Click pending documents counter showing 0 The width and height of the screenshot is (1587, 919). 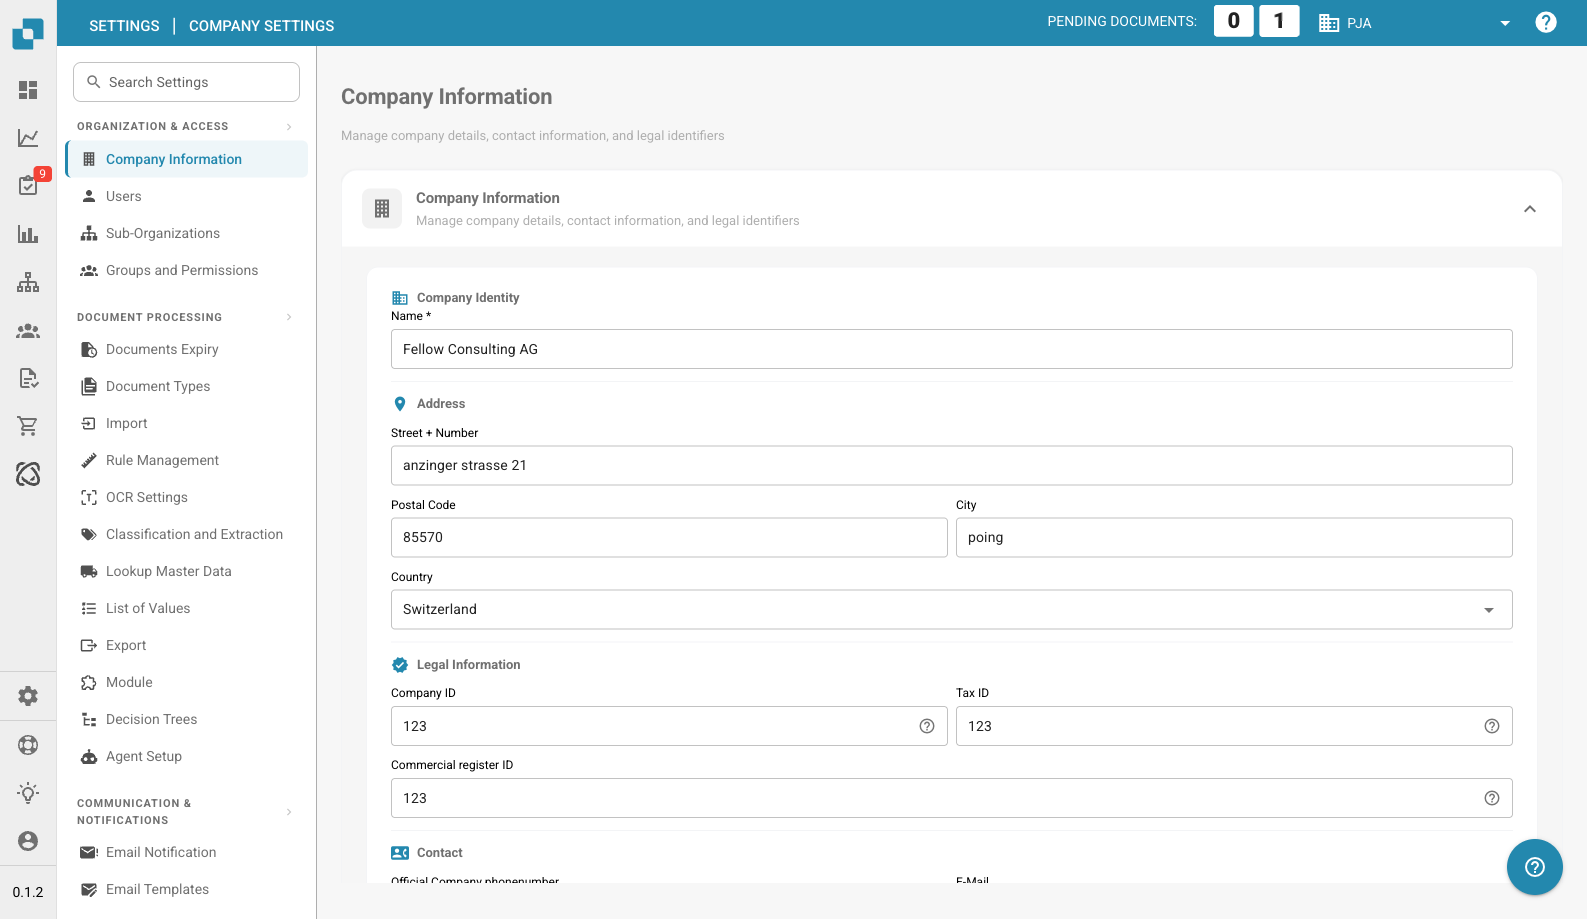click(x=1234, y=21)
